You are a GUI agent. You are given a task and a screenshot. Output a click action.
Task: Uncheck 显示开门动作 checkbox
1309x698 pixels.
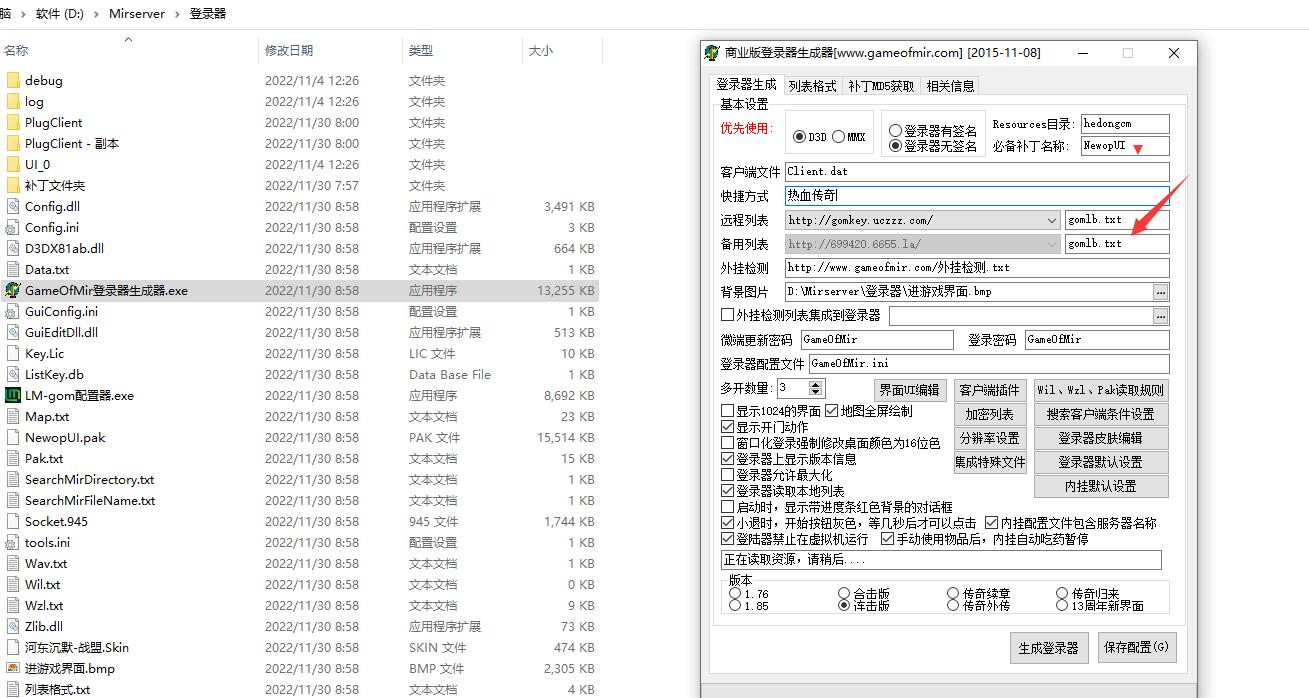click(728, 427)
